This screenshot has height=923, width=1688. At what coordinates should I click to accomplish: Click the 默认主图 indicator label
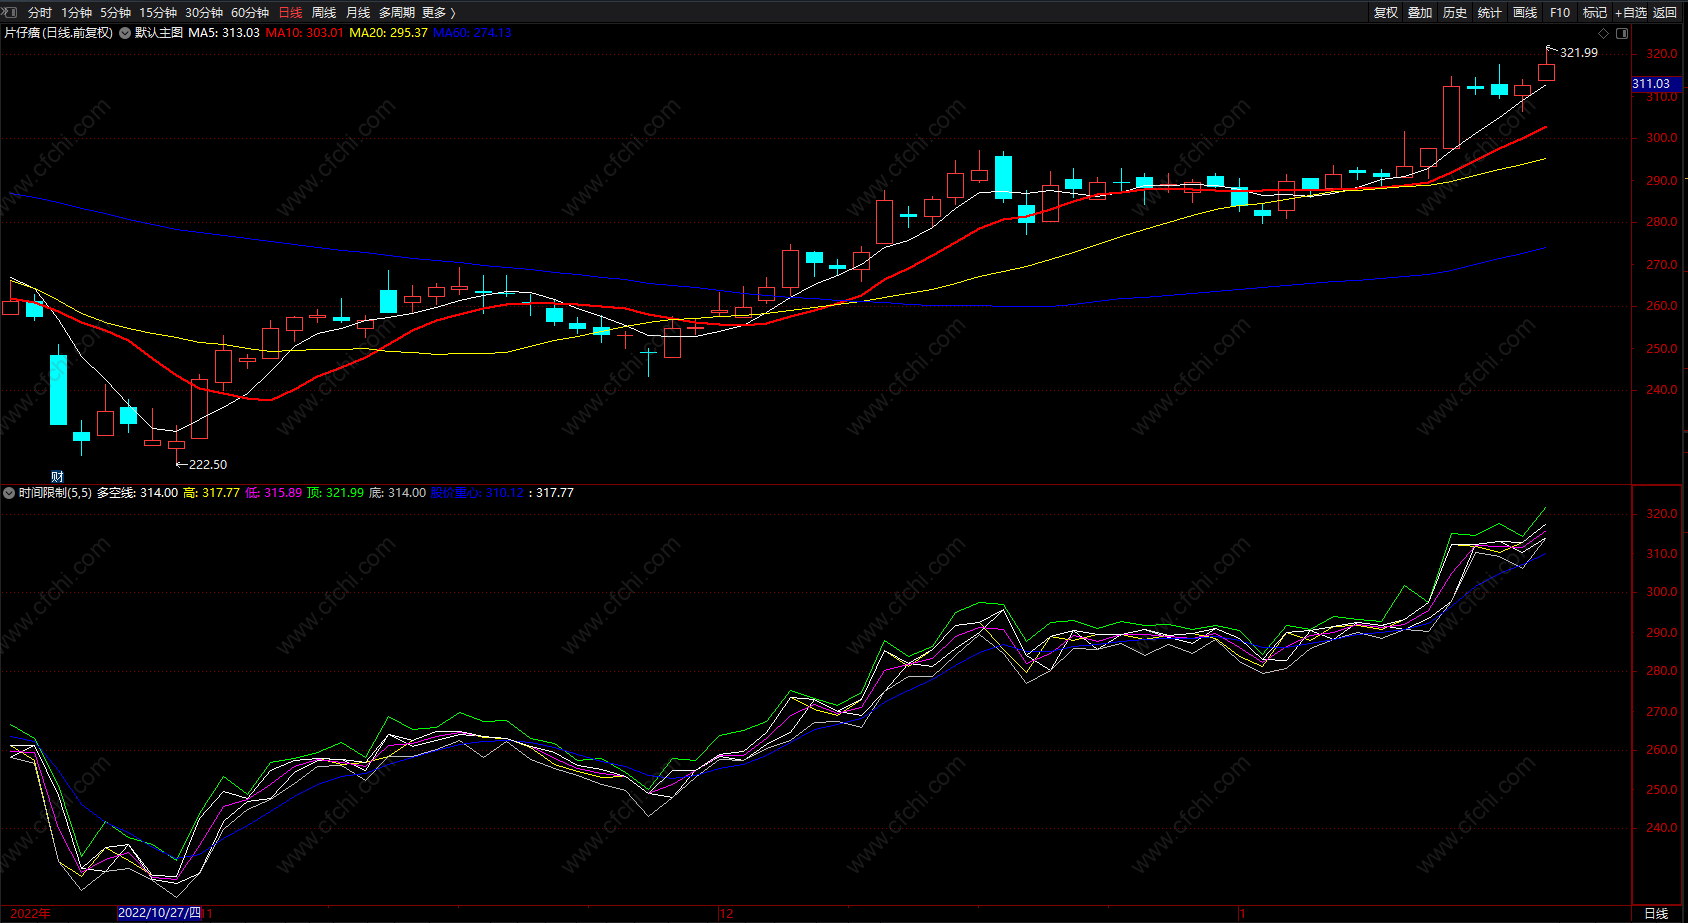(159, 33)
